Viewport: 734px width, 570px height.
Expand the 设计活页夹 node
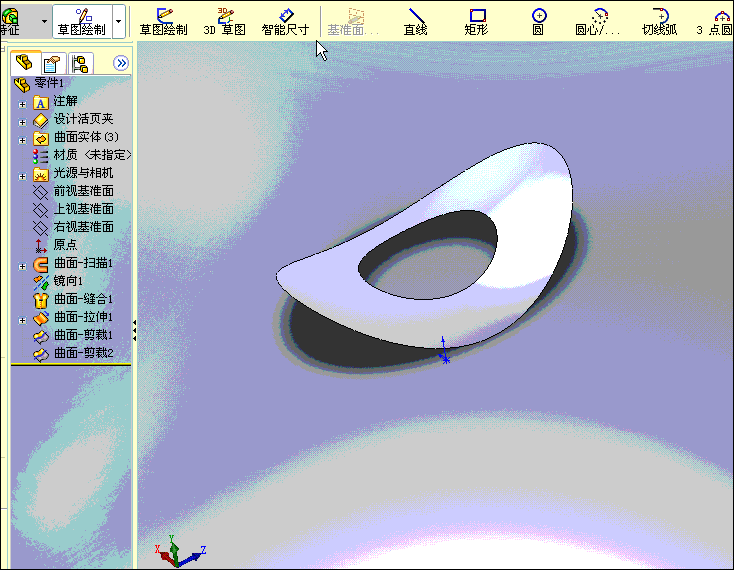tap(22, 123)
